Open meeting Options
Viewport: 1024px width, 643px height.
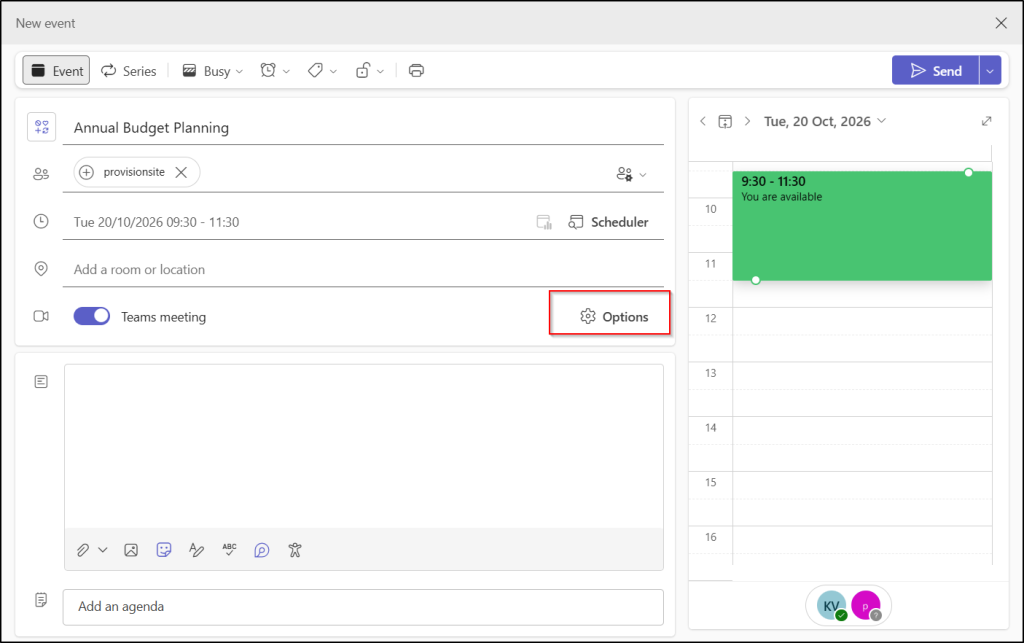pyautogui.click(x=614, y=317)
